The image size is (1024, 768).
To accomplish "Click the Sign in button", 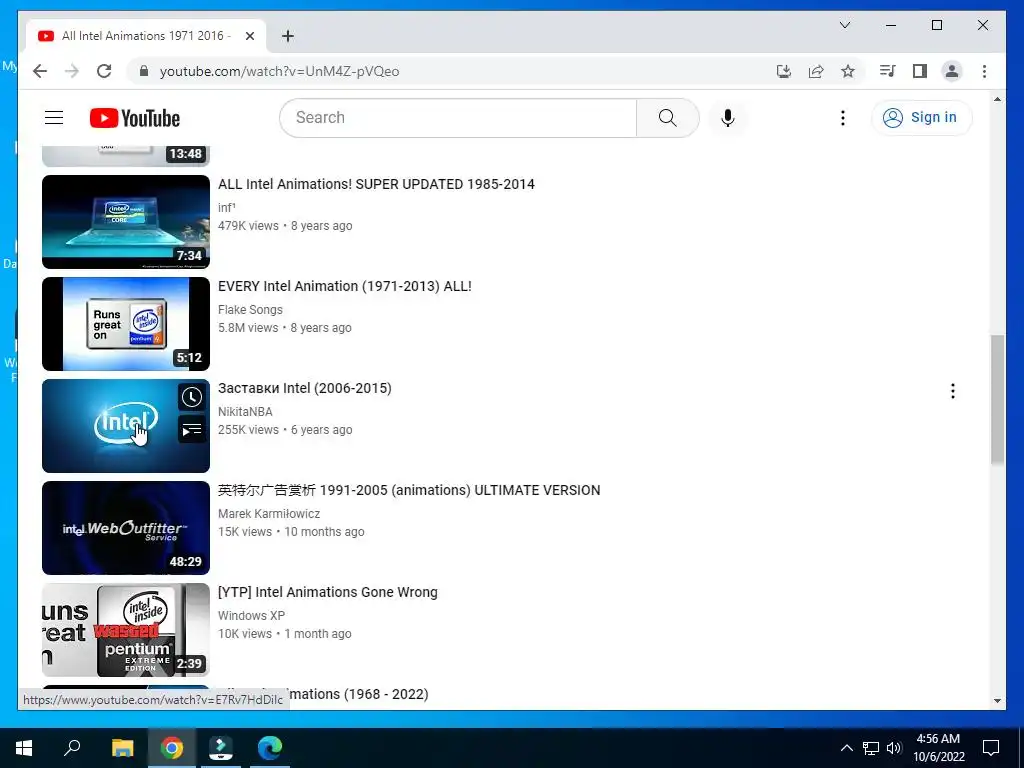I will click(x=921, y=118).
